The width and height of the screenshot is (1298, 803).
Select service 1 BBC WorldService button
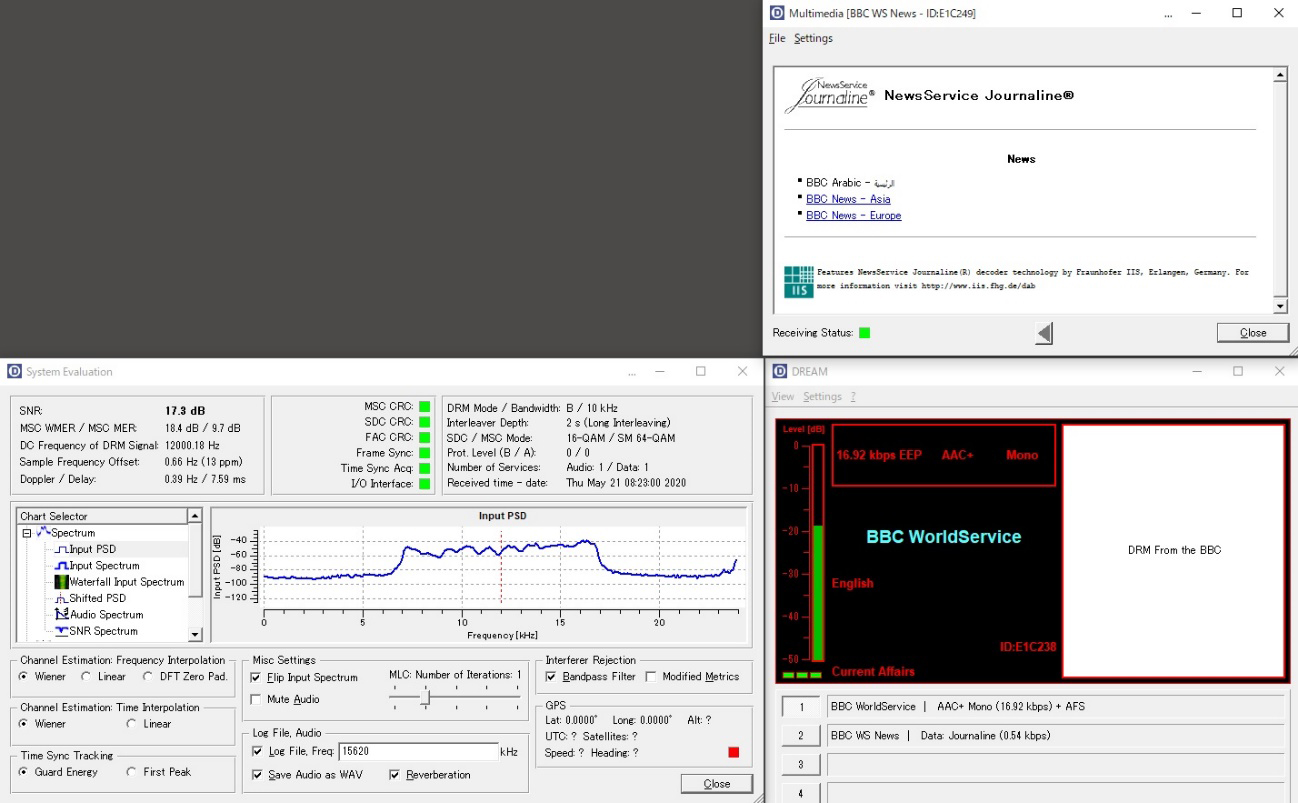[800, 707]
